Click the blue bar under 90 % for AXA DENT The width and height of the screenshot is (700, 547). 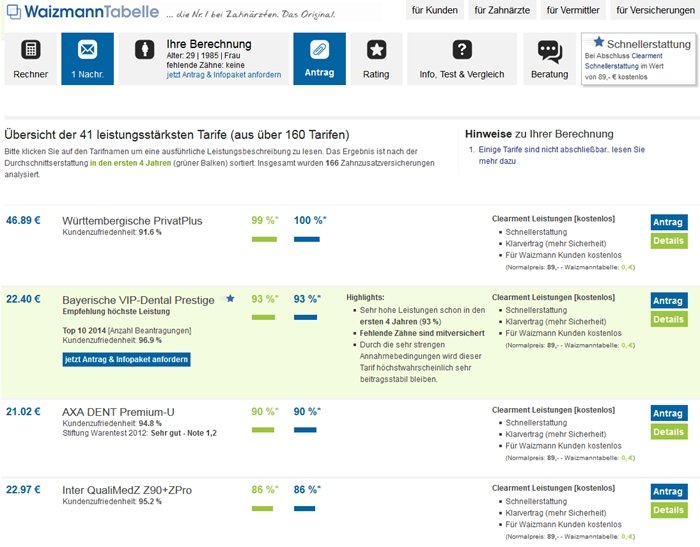305,430
